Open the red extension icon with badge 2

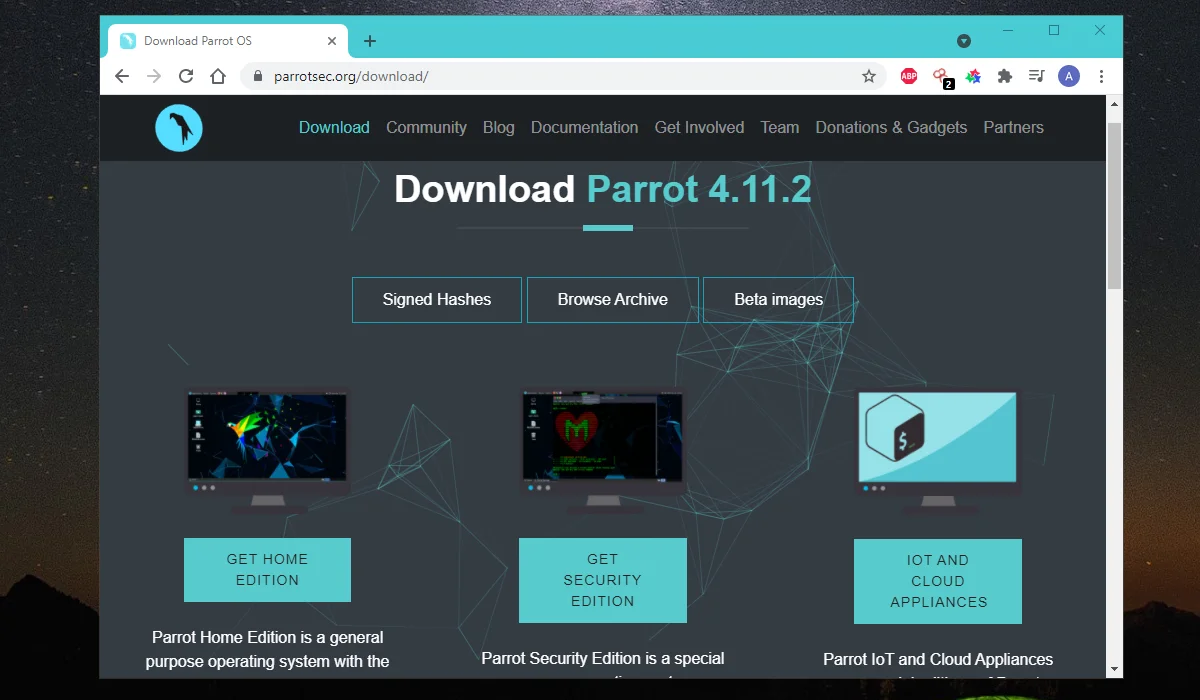[941, 77]
